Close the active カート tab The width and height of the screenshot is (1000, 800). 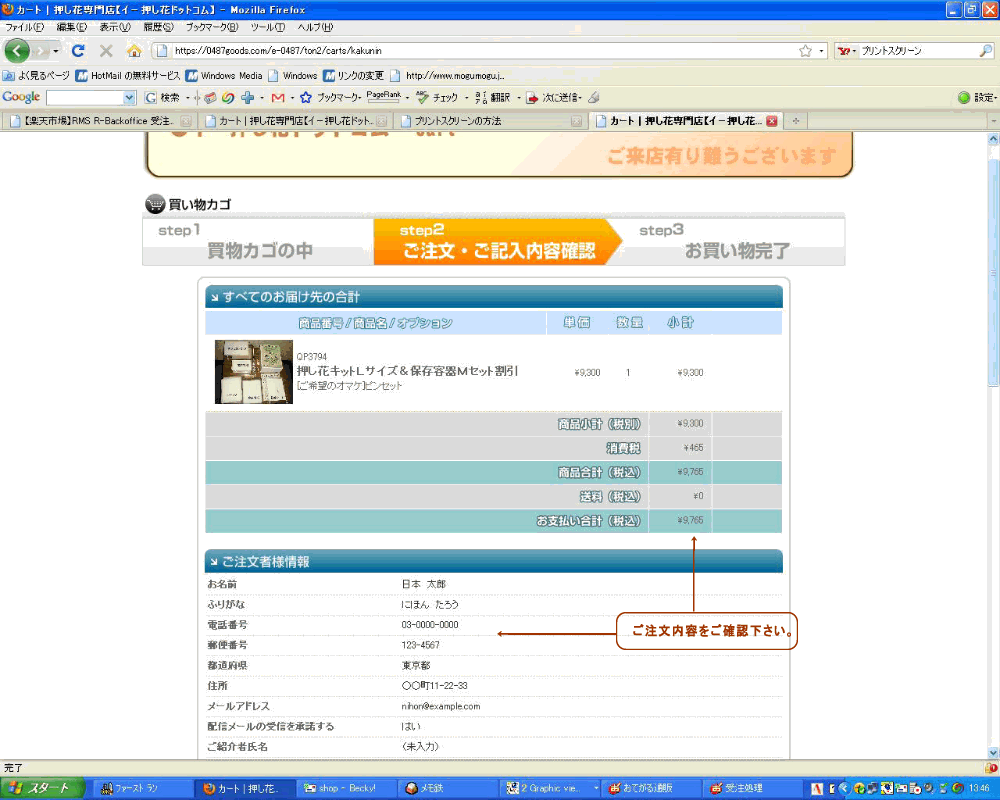point(771,121)
